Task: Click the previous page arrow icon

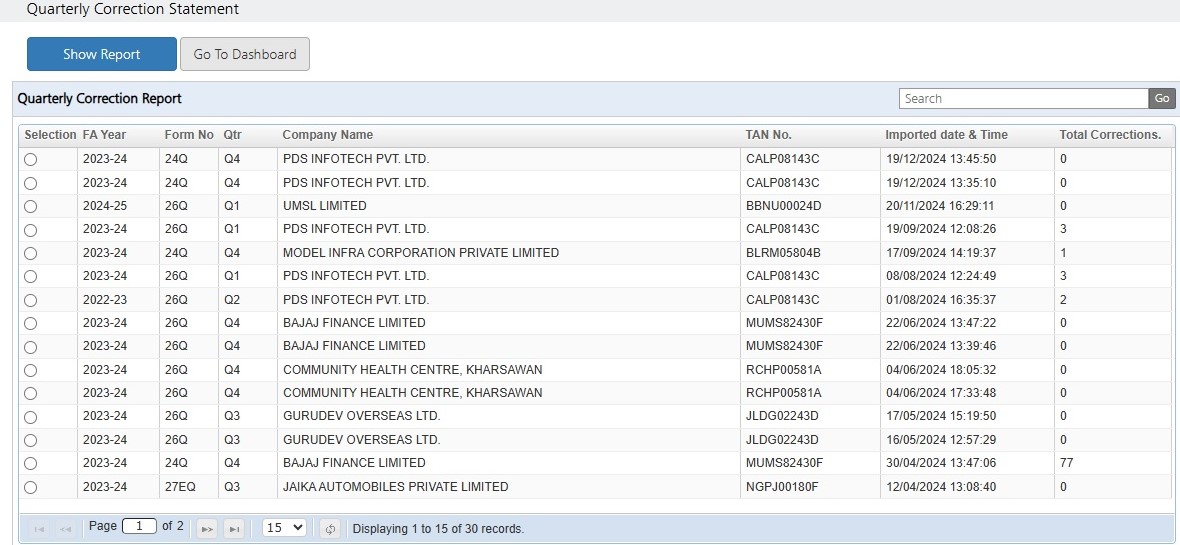Action: [65, 529]
